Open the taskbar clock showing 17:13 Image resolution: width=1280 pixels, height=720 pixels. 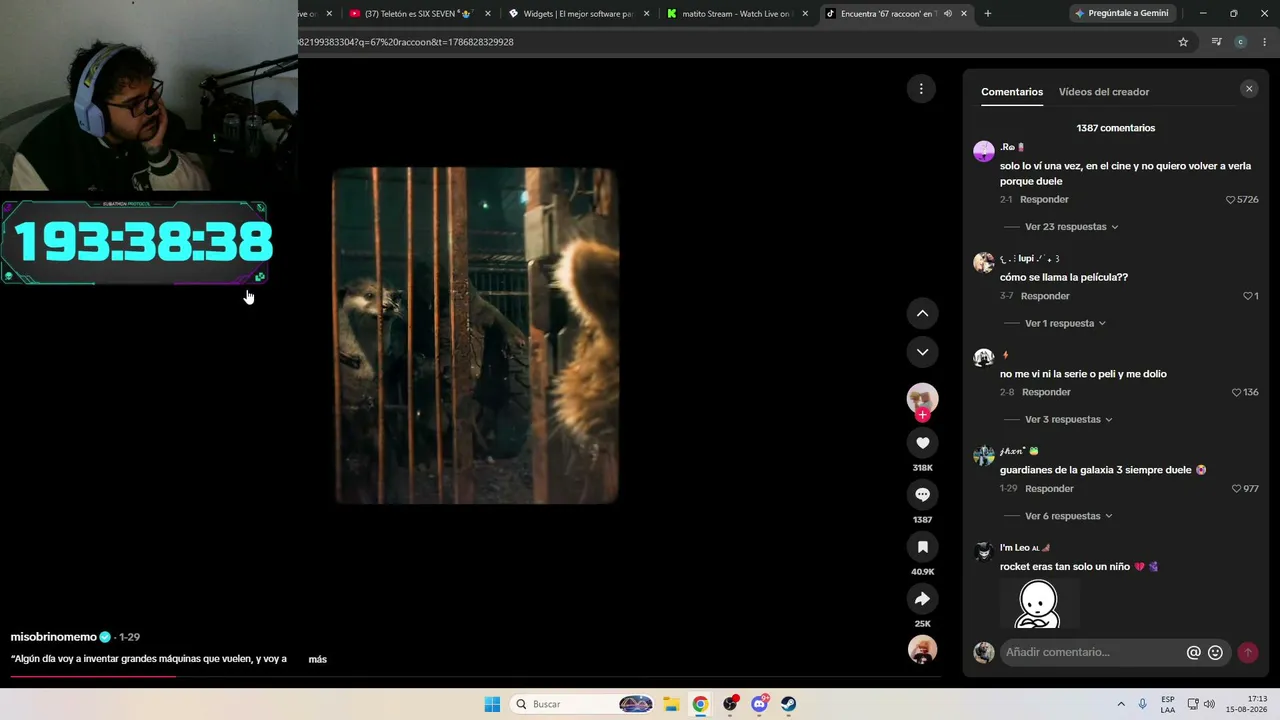click(1248, 704)
